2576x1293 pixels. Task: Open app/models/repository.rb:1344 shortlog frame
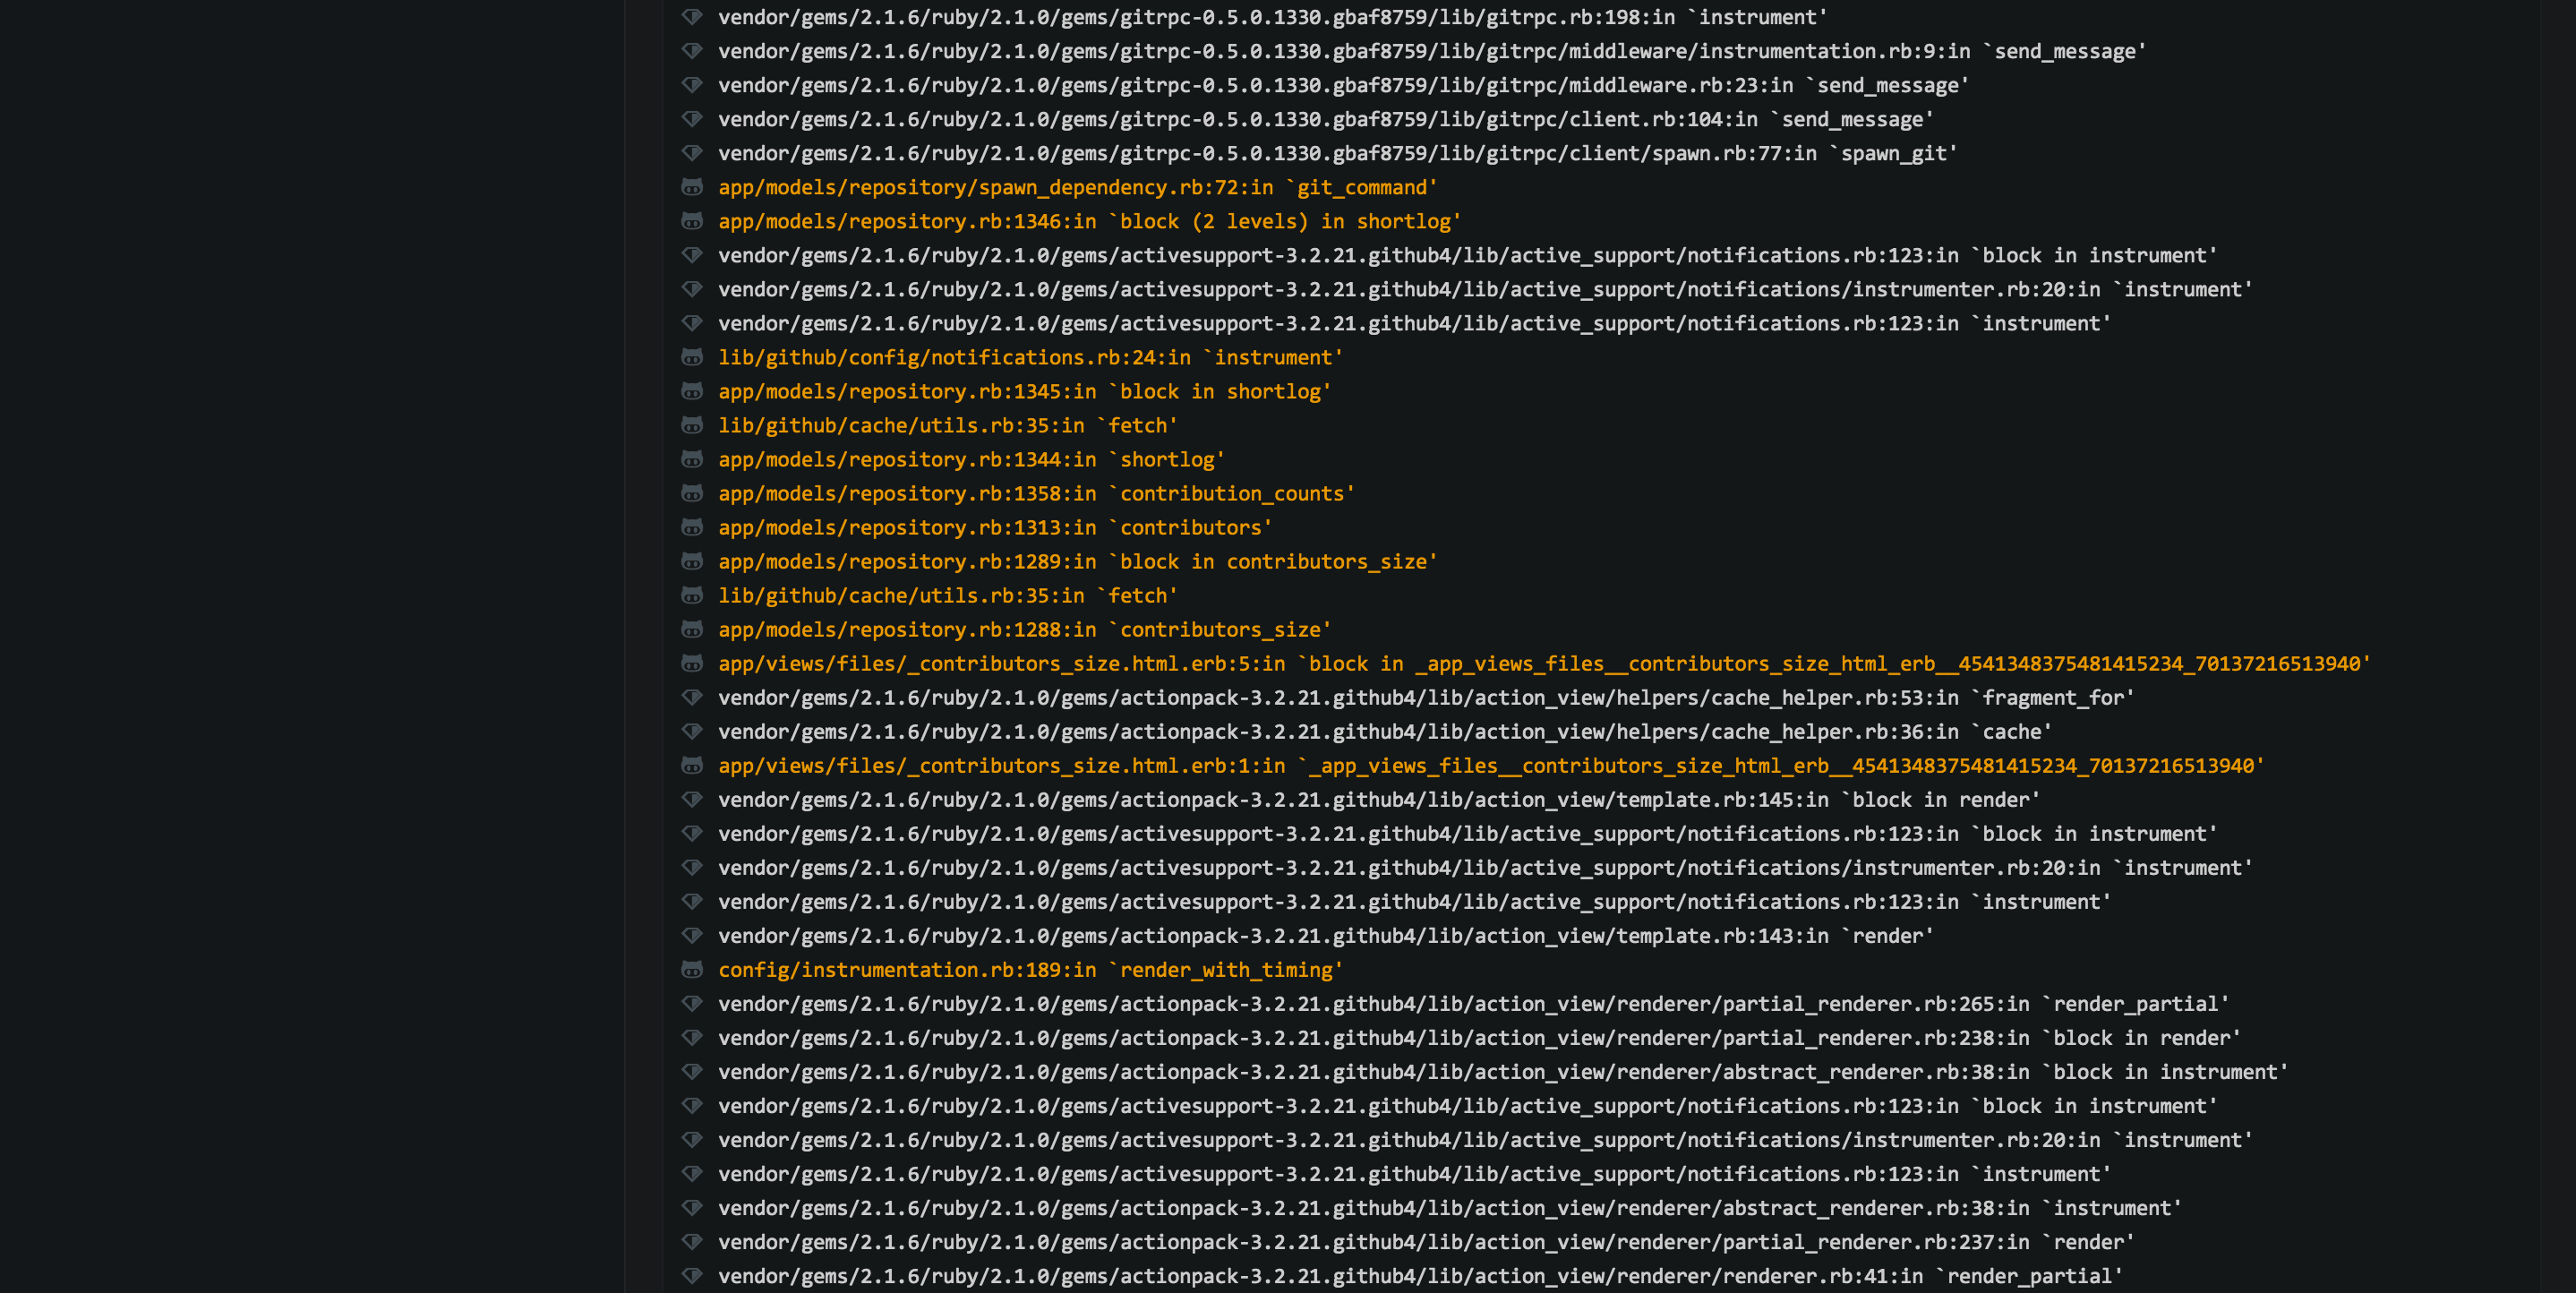click(970, 459)
